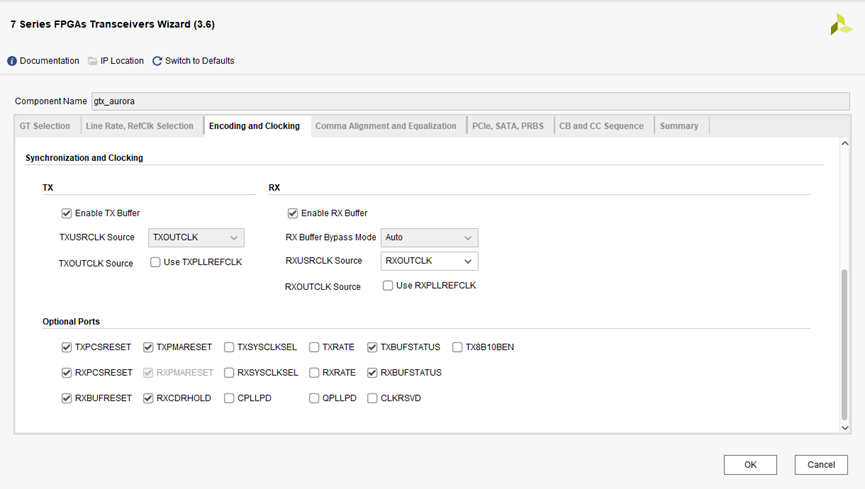Open the RXUSRCLK Source dropdown
865x489 pixels.
(429, 261)
